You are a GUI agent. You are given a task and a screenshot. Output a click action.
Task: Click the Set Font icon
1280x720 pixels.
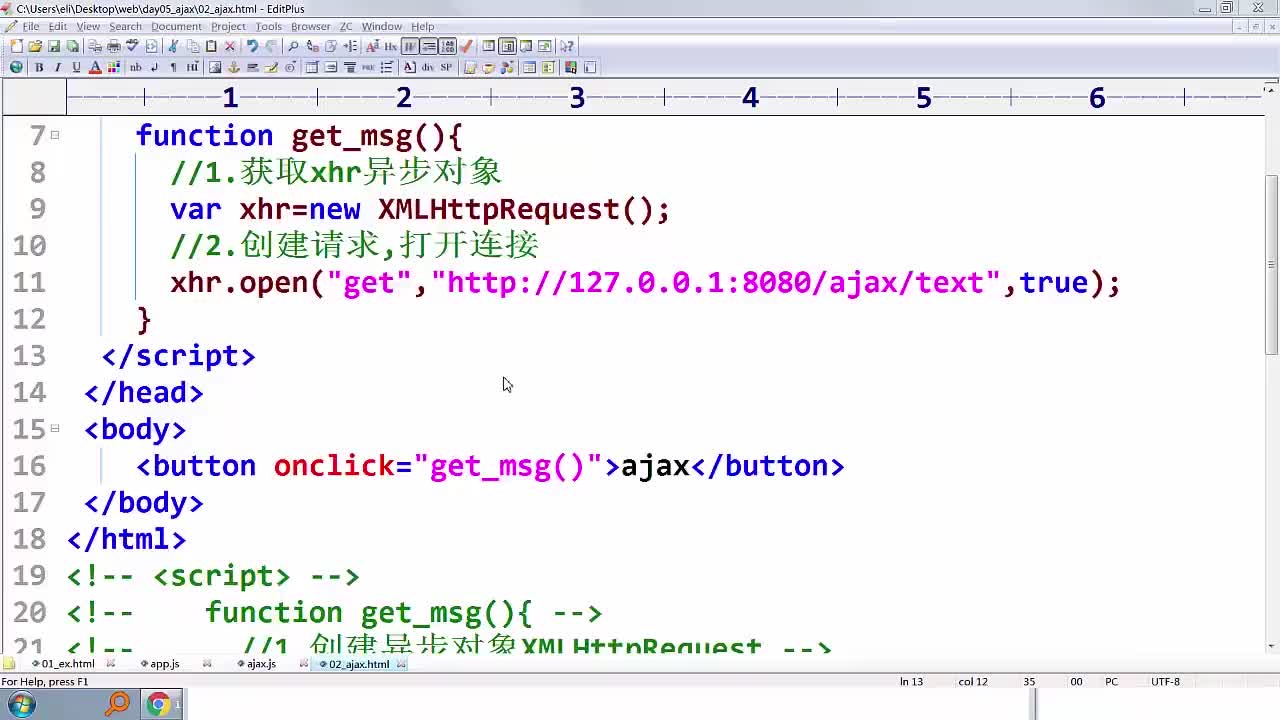coord(373,46)
